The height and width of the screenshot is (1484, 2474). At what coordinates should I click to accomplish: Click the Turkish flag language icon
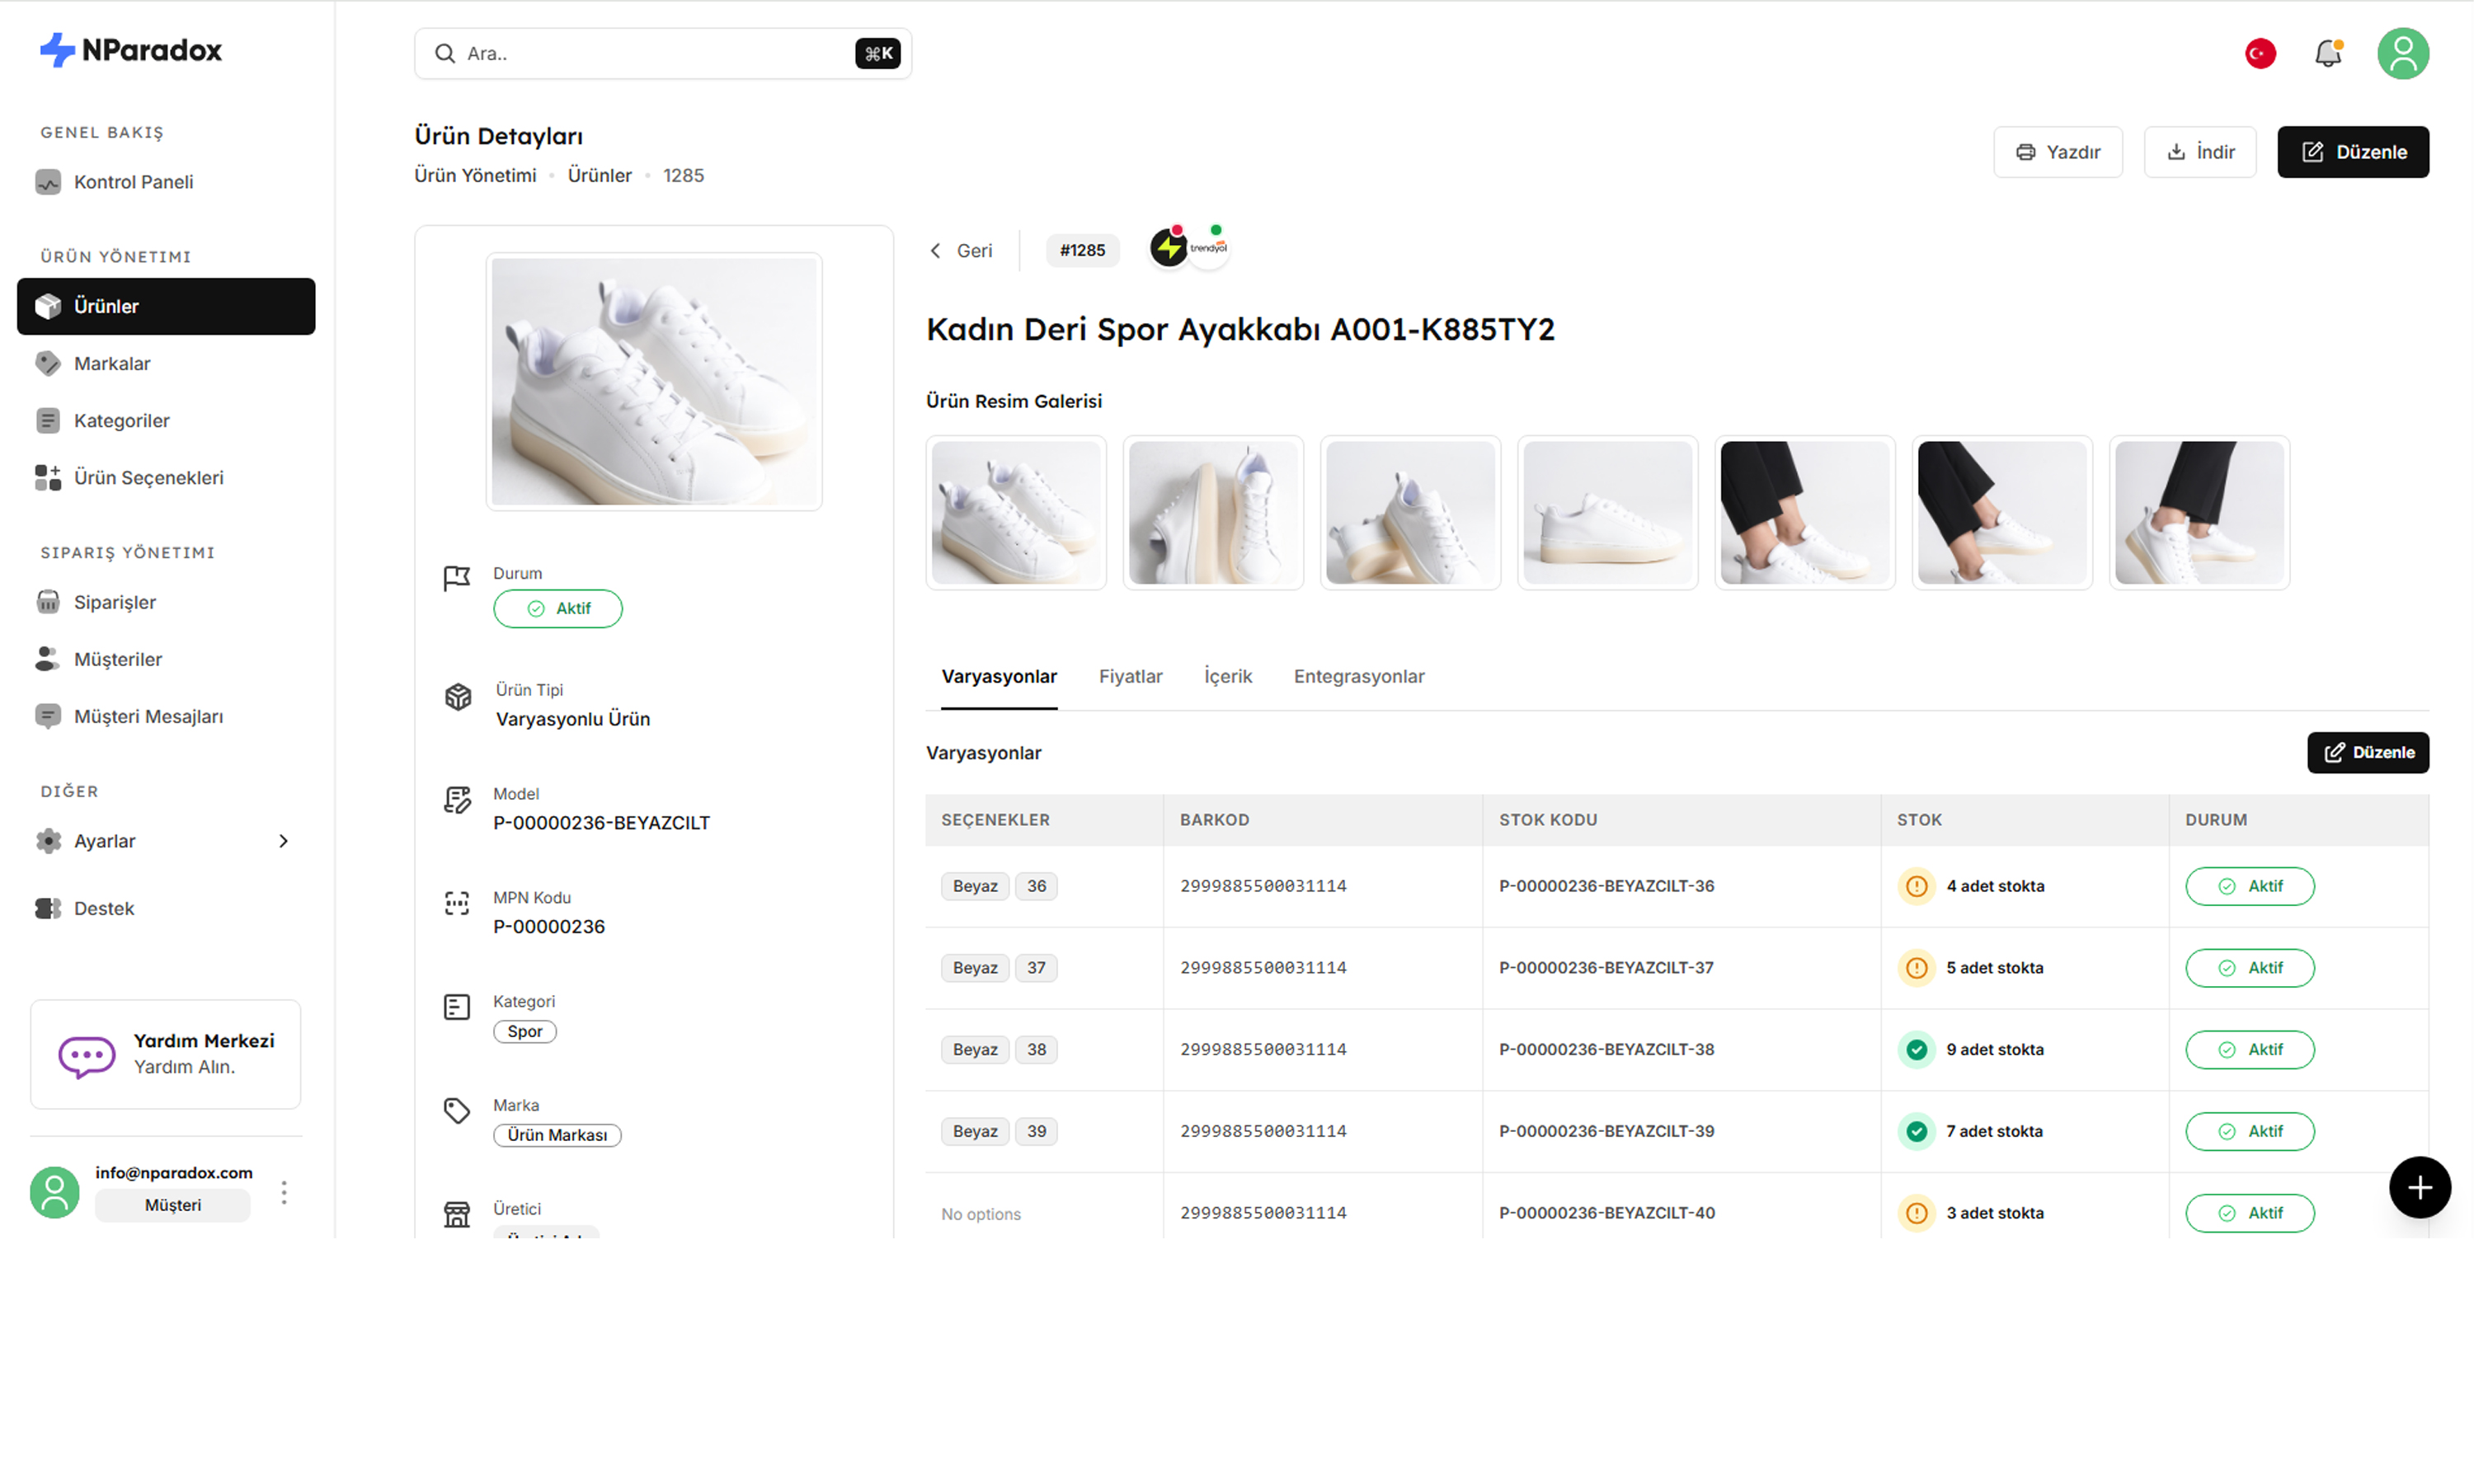tap(2260, 53)
